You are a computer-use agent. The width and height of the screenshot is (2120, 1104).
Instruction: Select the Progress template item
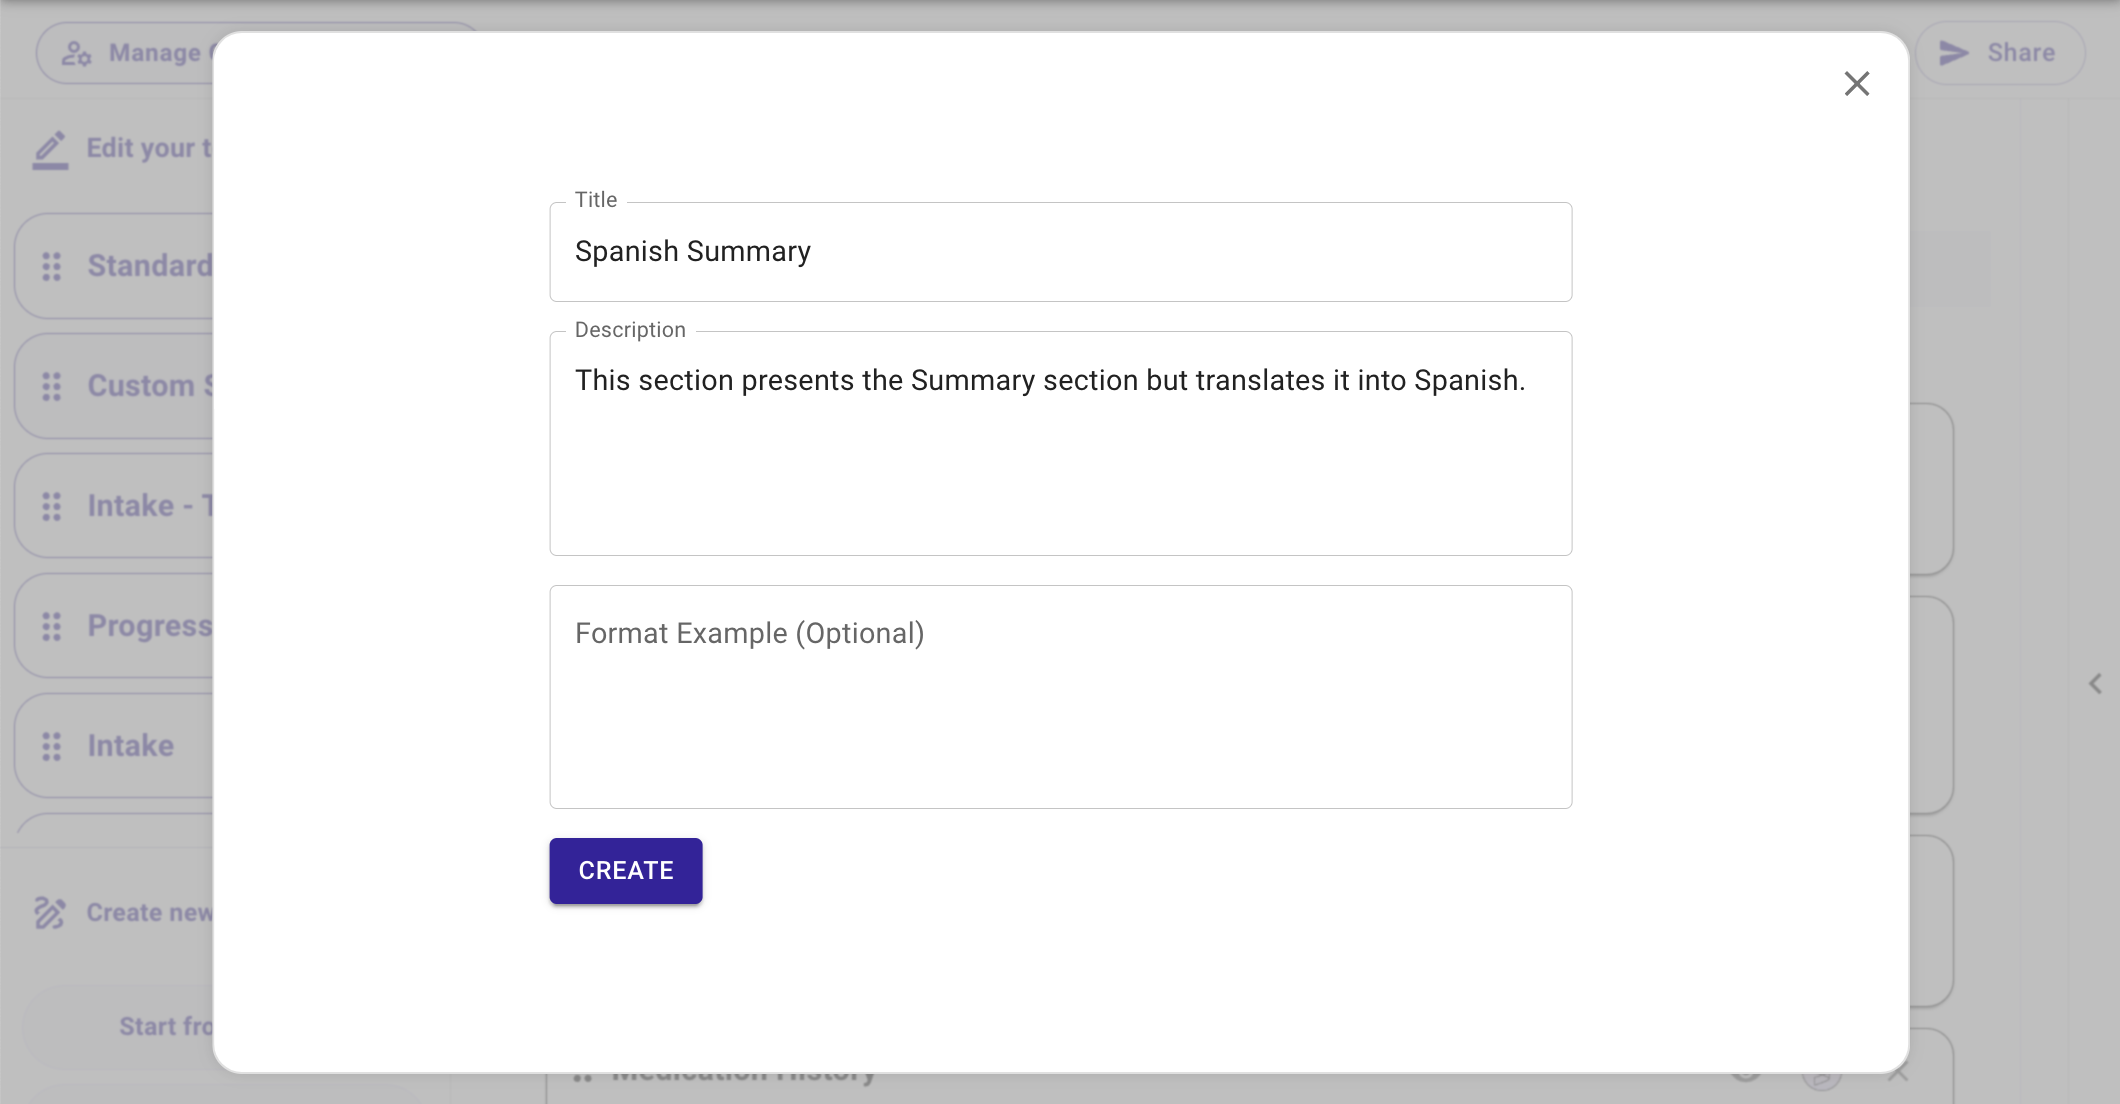[115, 626]
